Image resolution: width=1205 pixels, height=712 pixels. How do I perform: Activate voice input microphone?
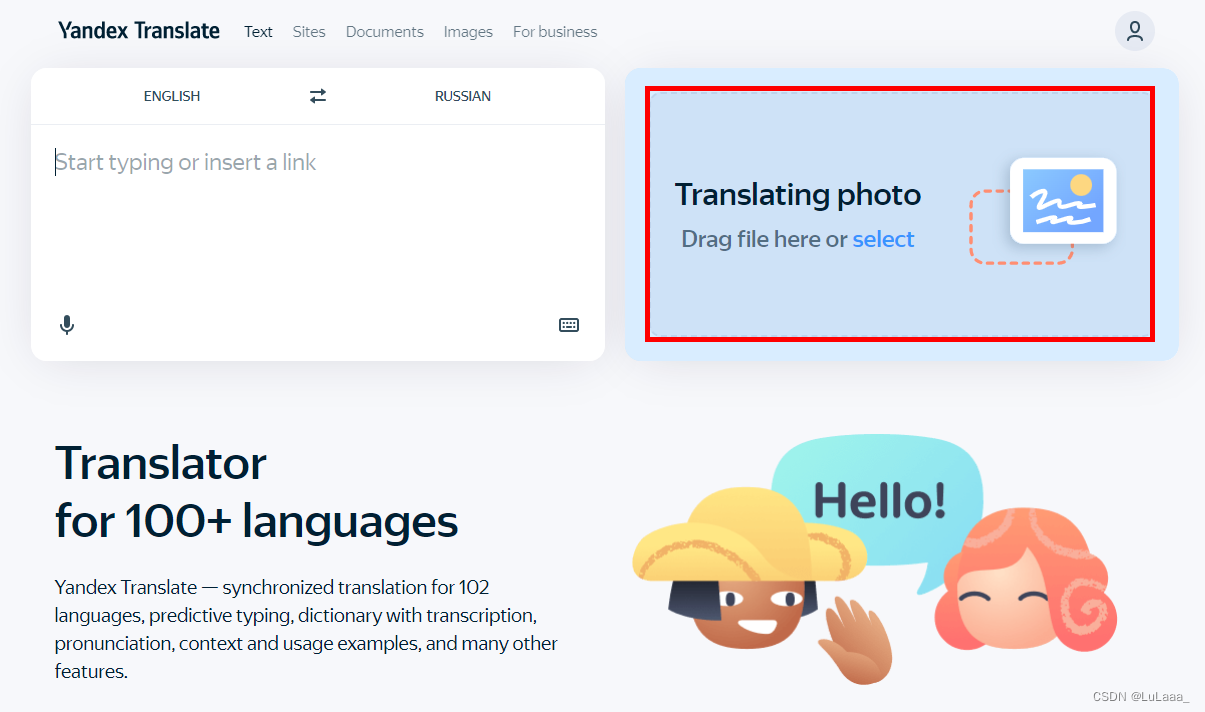67,325
